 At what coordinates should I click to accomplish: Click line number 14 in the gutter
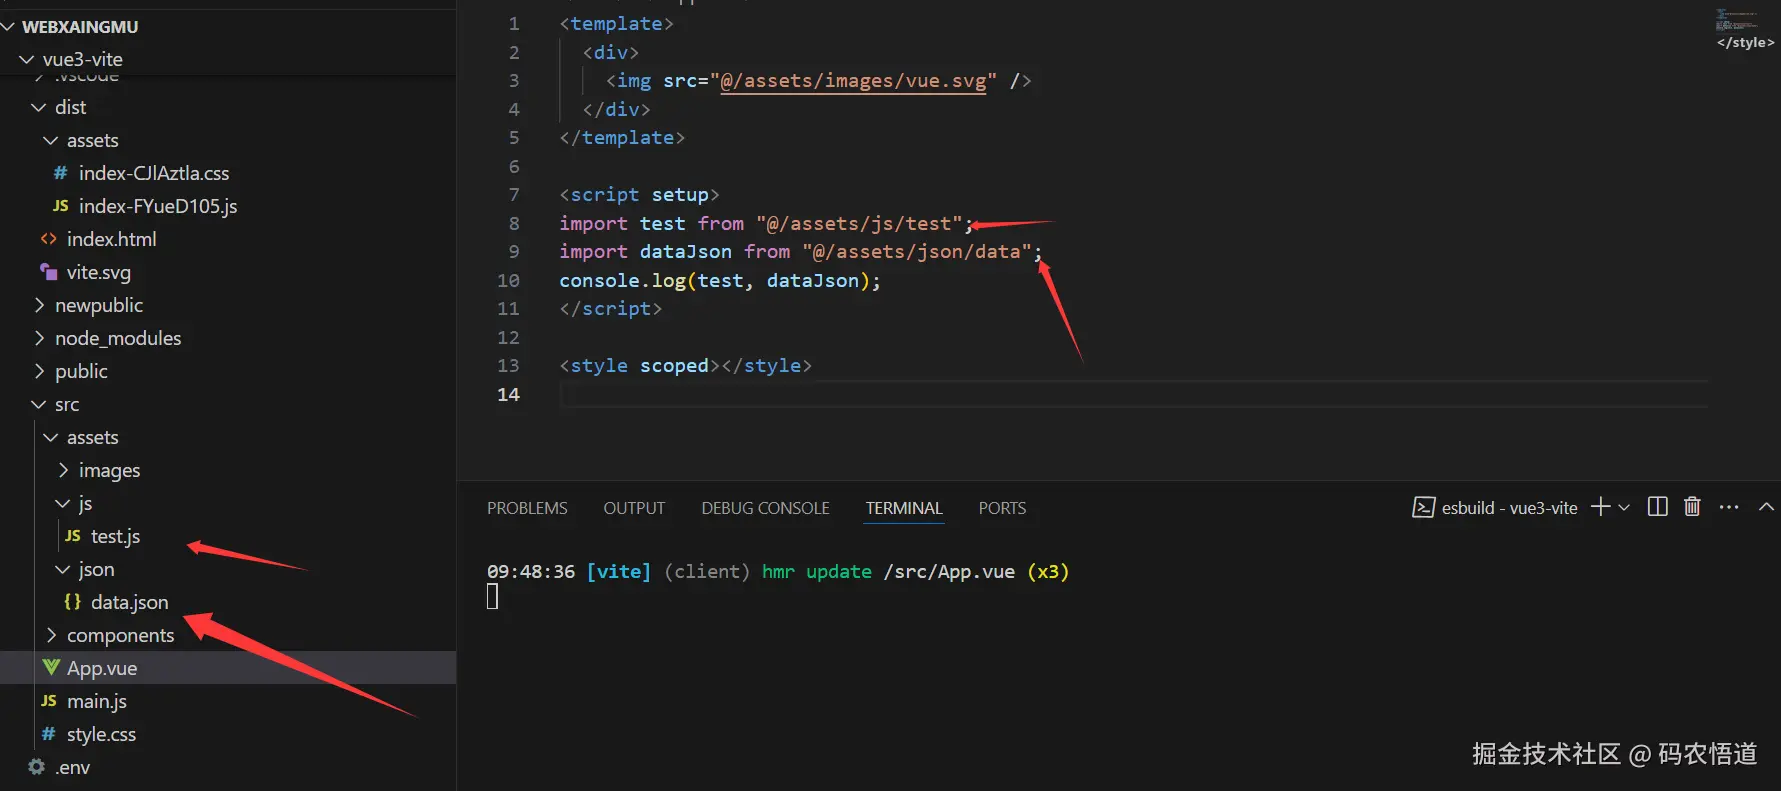pyautogui.click(x=508, y=395)
